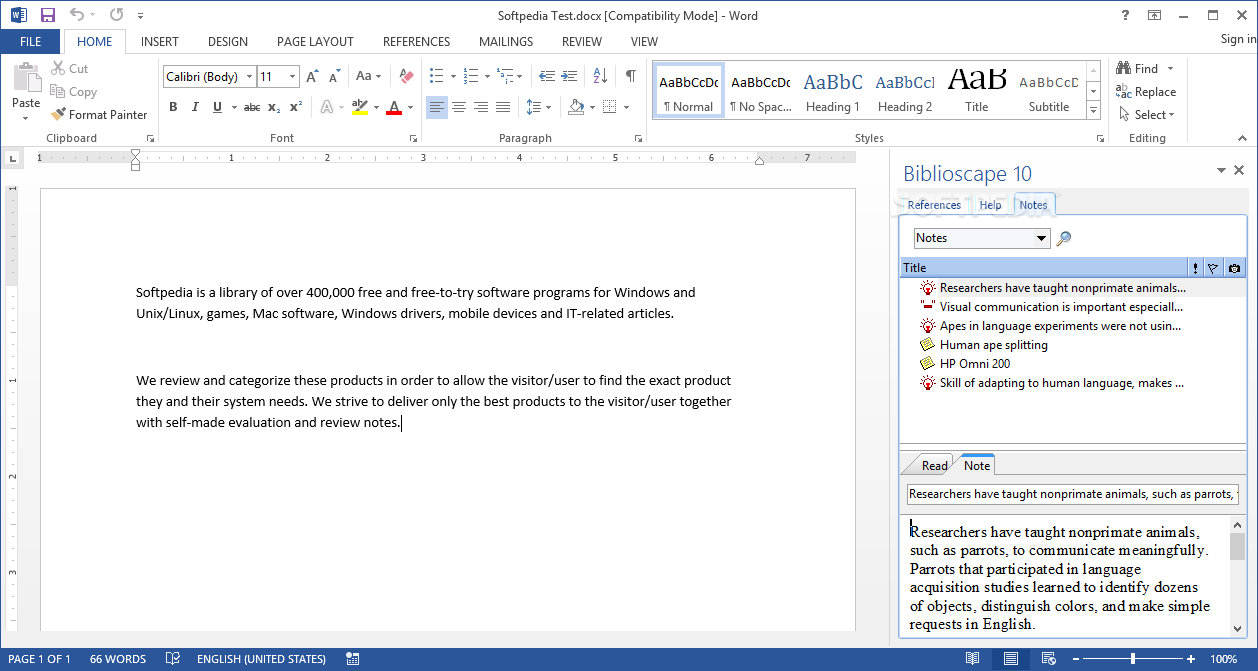Click the Format Painter brush
This screenshot has width=1258, height=671.
point(99,115)
